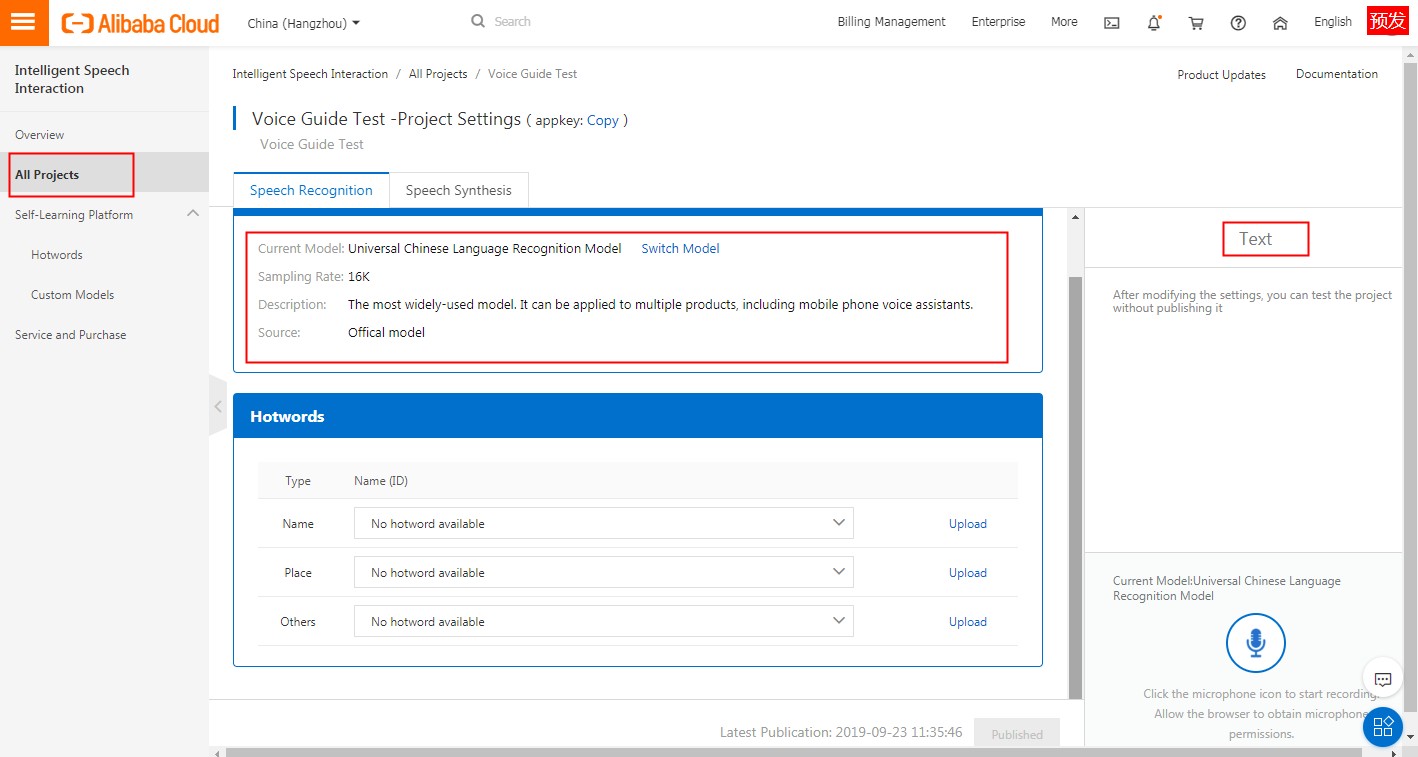Screen dimensions: 1418x757
Task: Open Billing Management in the top bar
Action: coord(891,22)
